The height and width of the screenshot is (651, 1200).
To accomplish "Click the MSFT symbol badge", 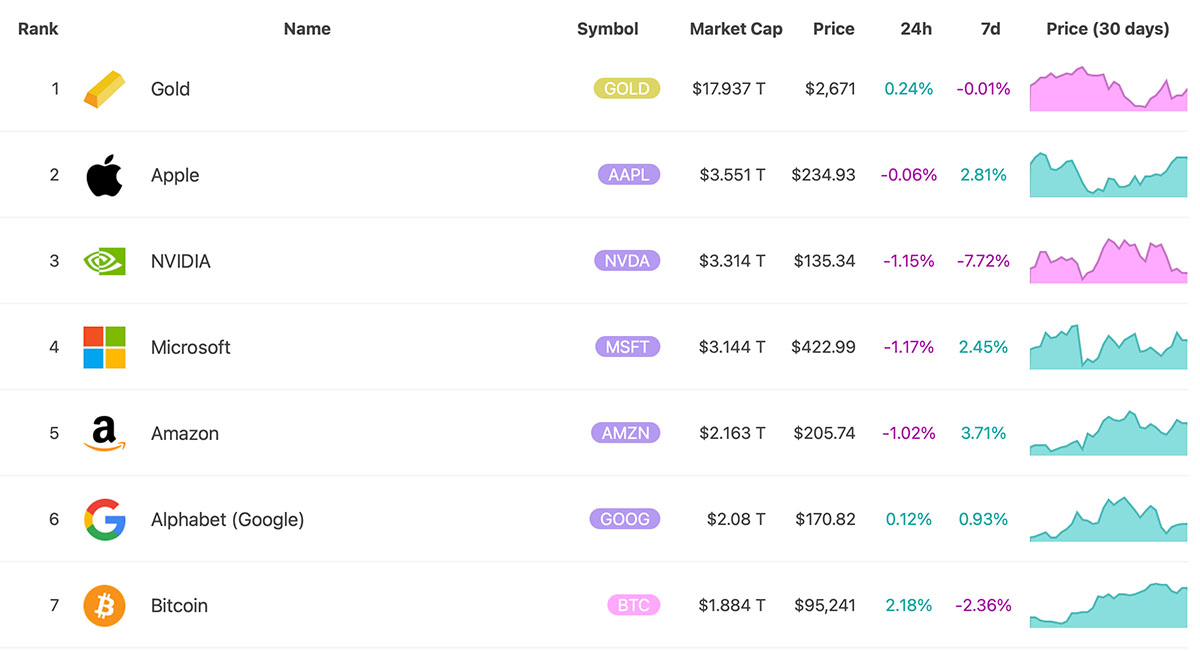I will click(x=627, y=347).
